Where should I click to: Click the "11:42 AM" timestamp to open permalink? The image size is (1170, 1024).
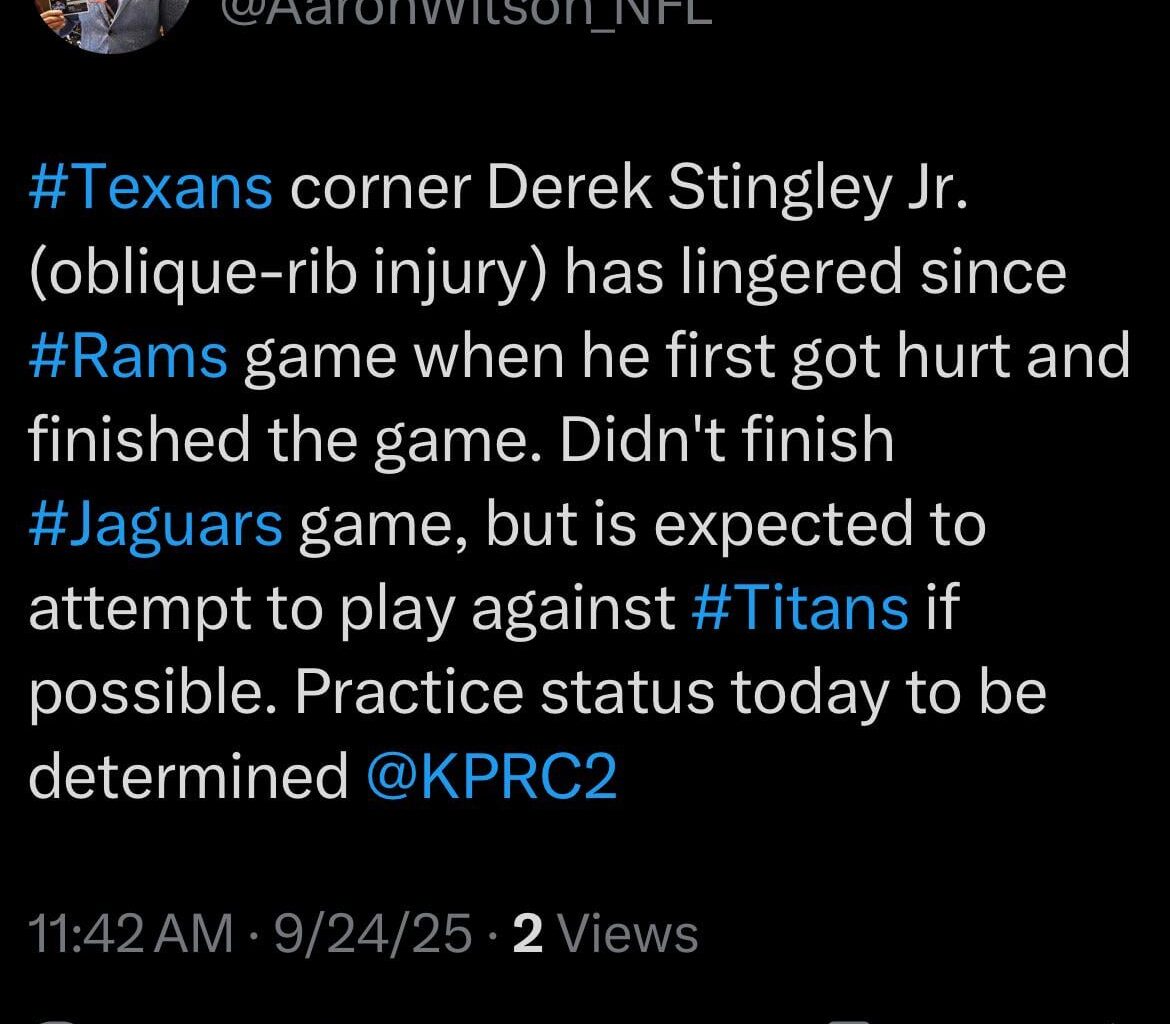coord(130,934)
